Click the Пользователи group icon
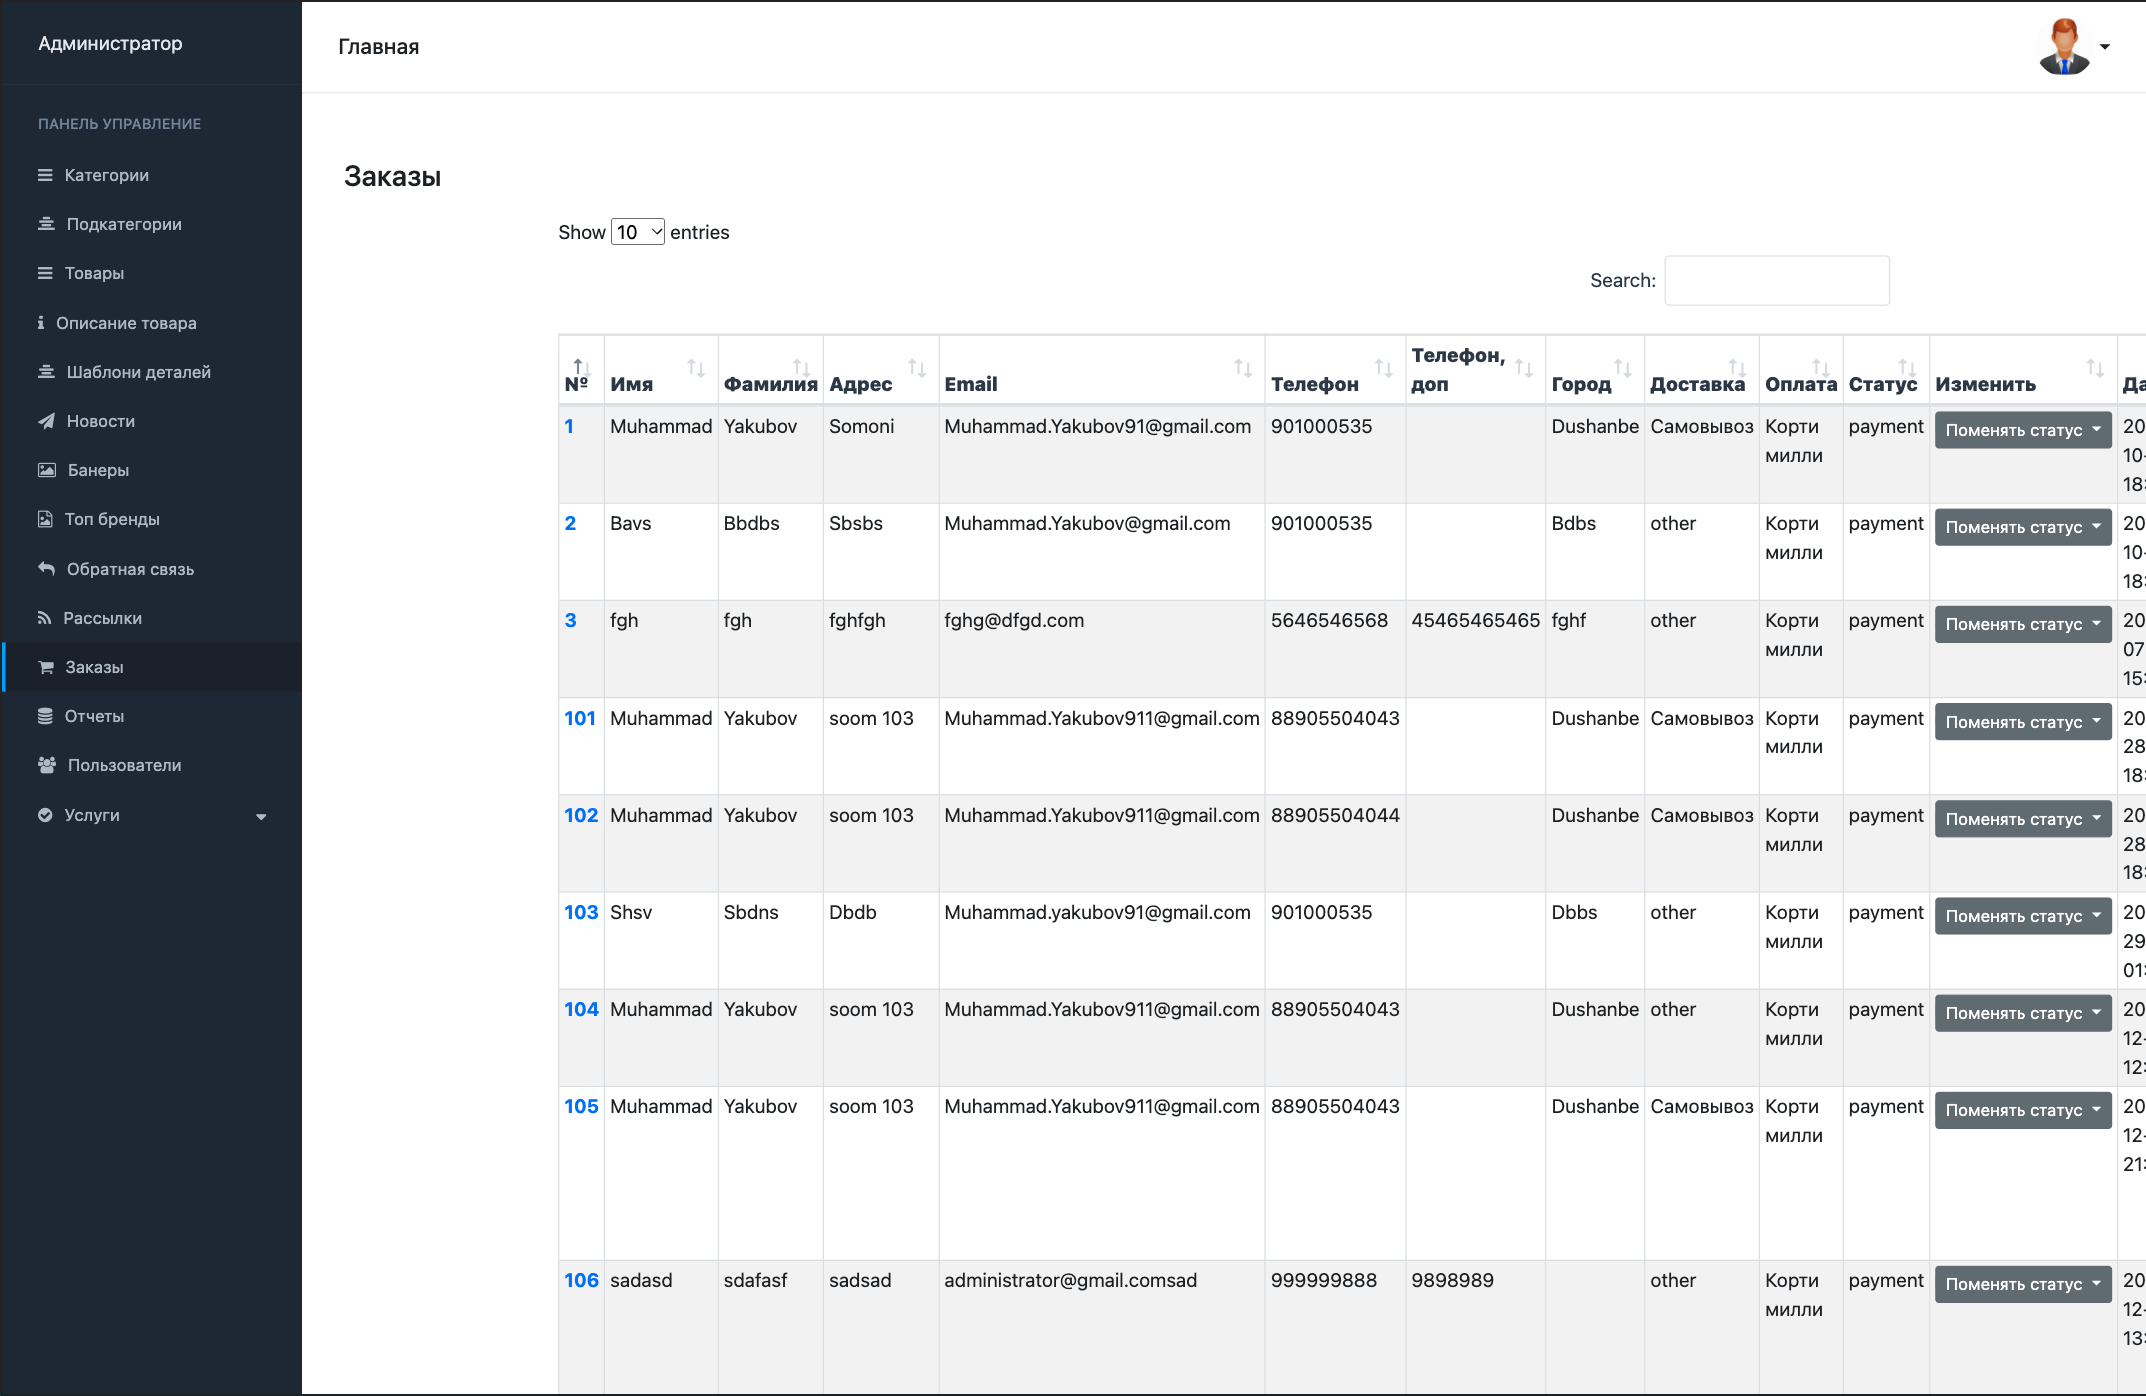 point(47,765)
